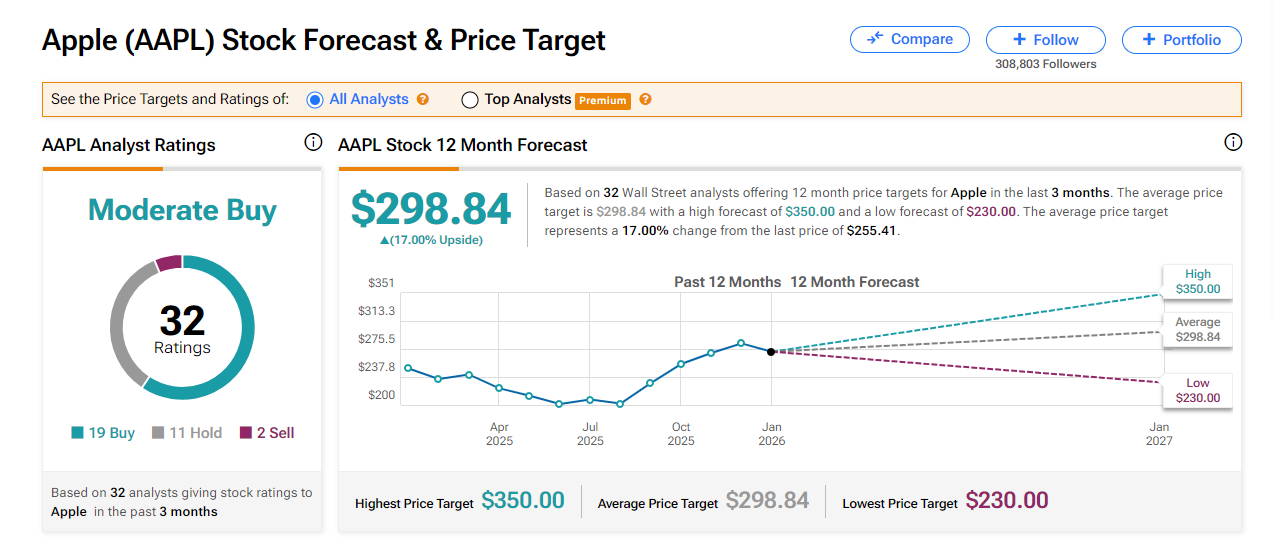The width and height of the screenshot is (1273, 549).
Task: Open info icon for AAPL Analyst Ratings
Action: [313, 143]
